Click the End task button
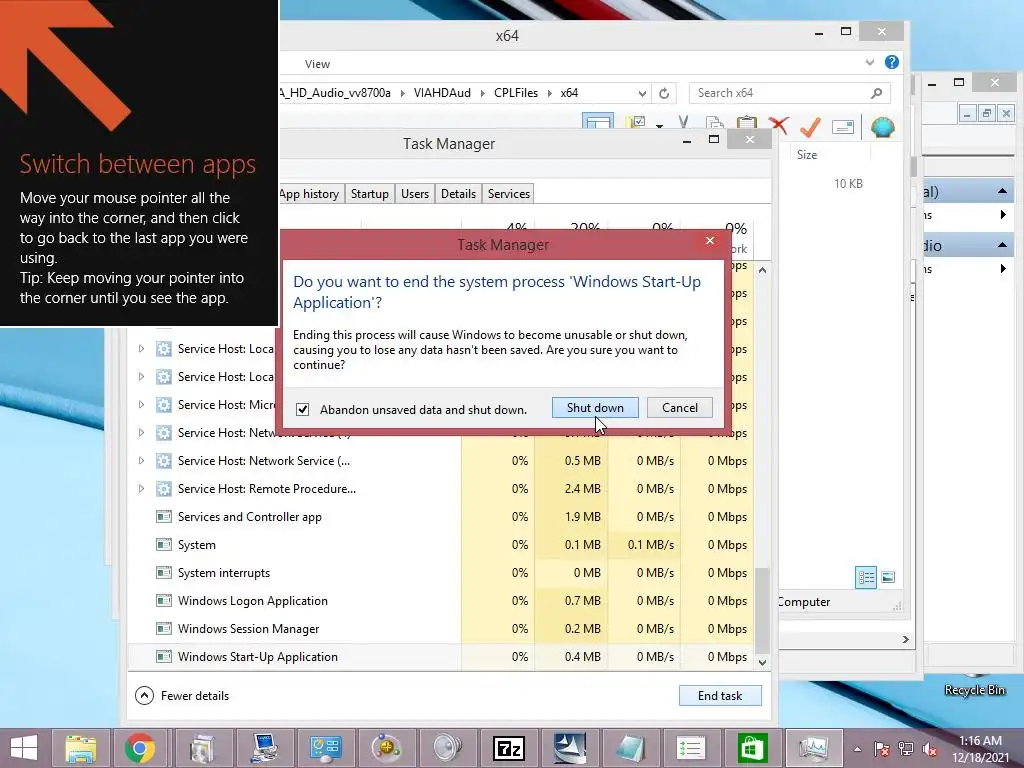 pyautogui.click(x=720, y=696)
